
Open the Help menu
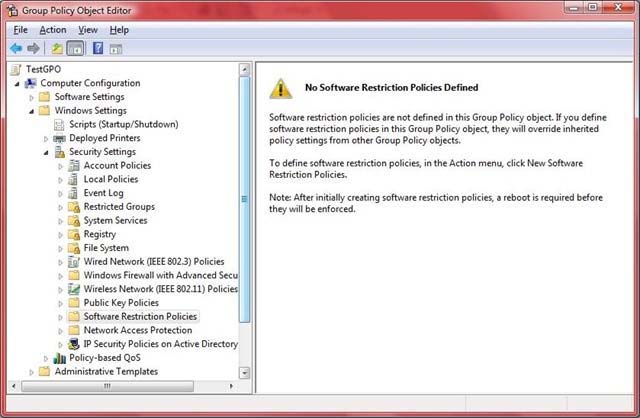[119, 30]
